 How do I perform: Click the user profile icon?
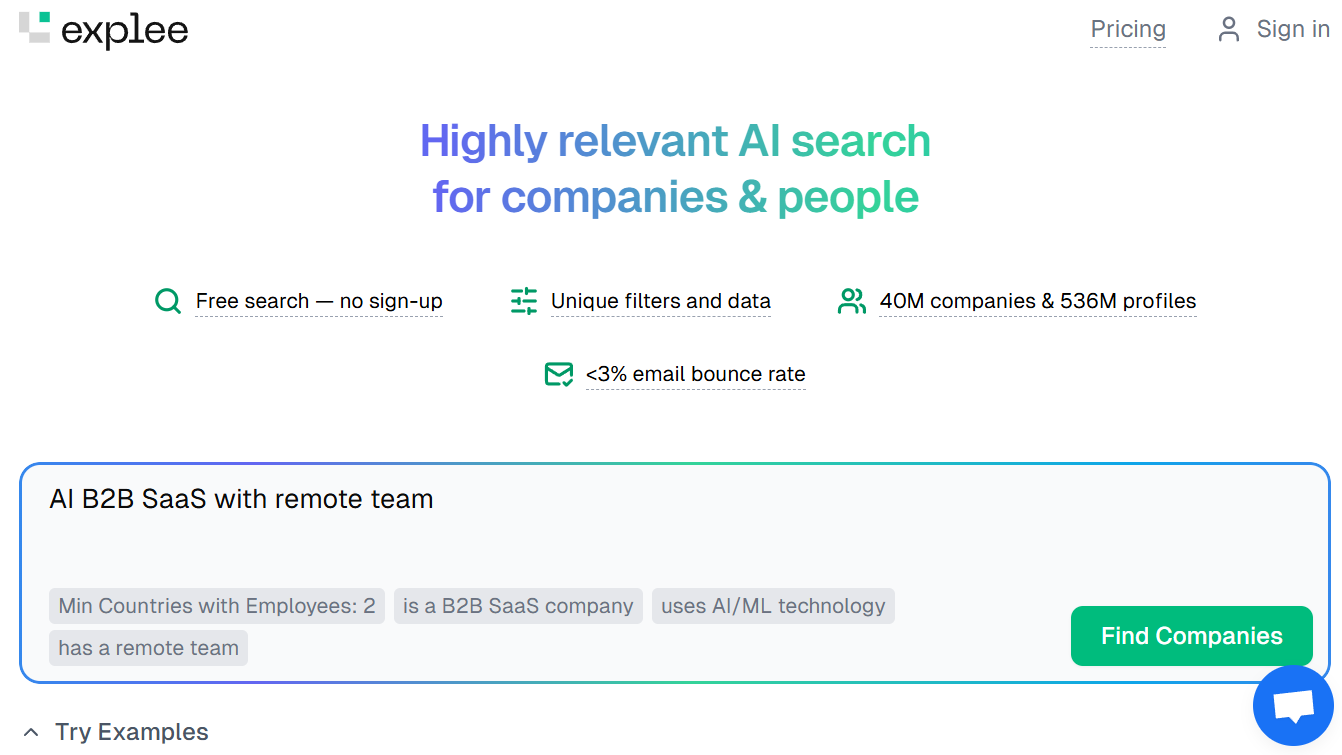click(1228, 29)
